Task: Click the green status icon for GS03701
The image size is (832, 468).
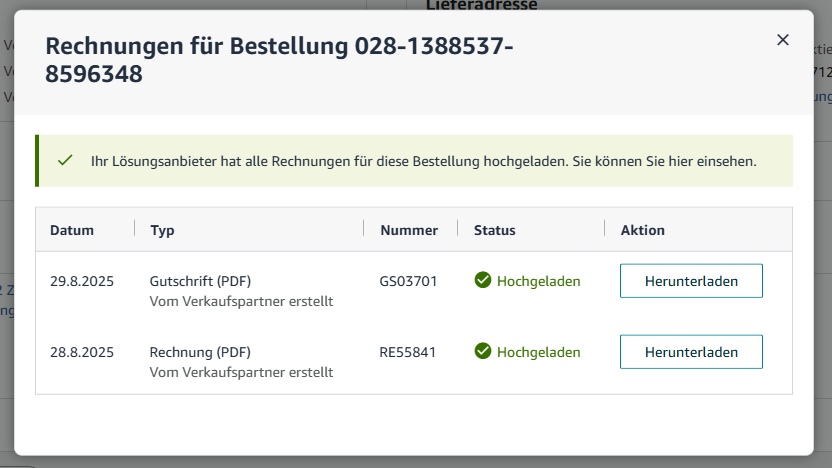Action: (483, 281)
